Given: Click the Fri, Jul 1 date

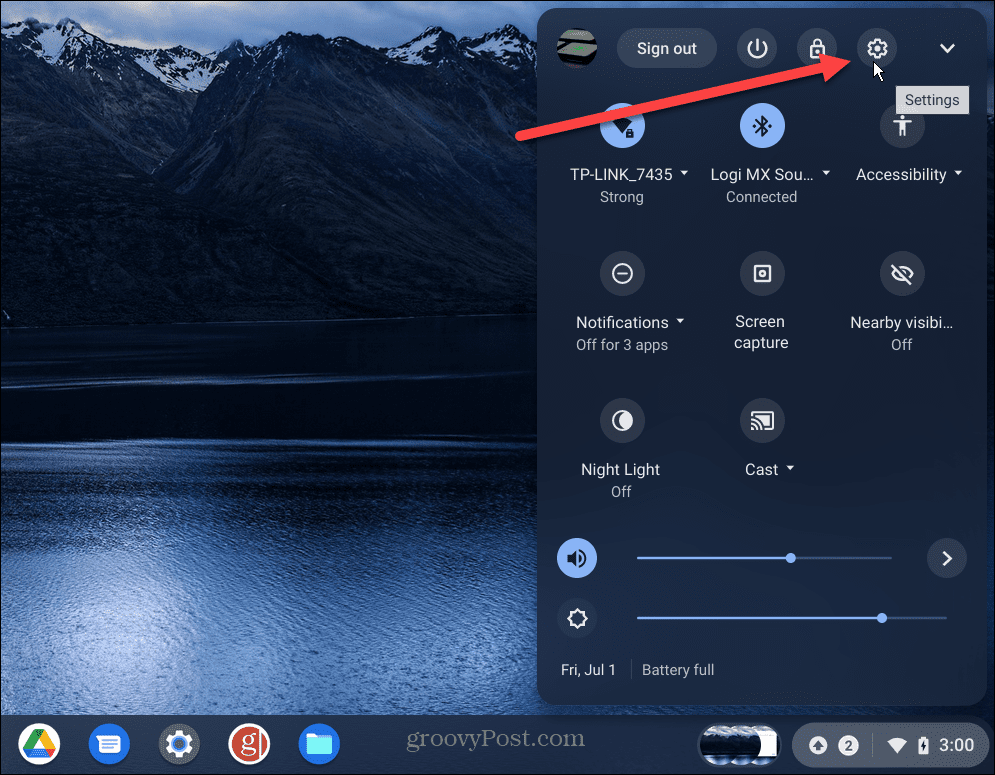Looking at the screenshot, I should point(588,670).
